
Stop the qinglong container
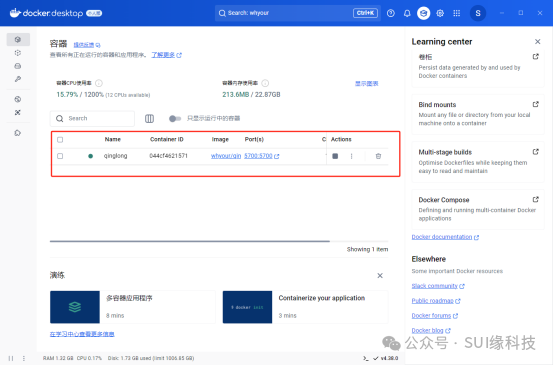[335, 156]
